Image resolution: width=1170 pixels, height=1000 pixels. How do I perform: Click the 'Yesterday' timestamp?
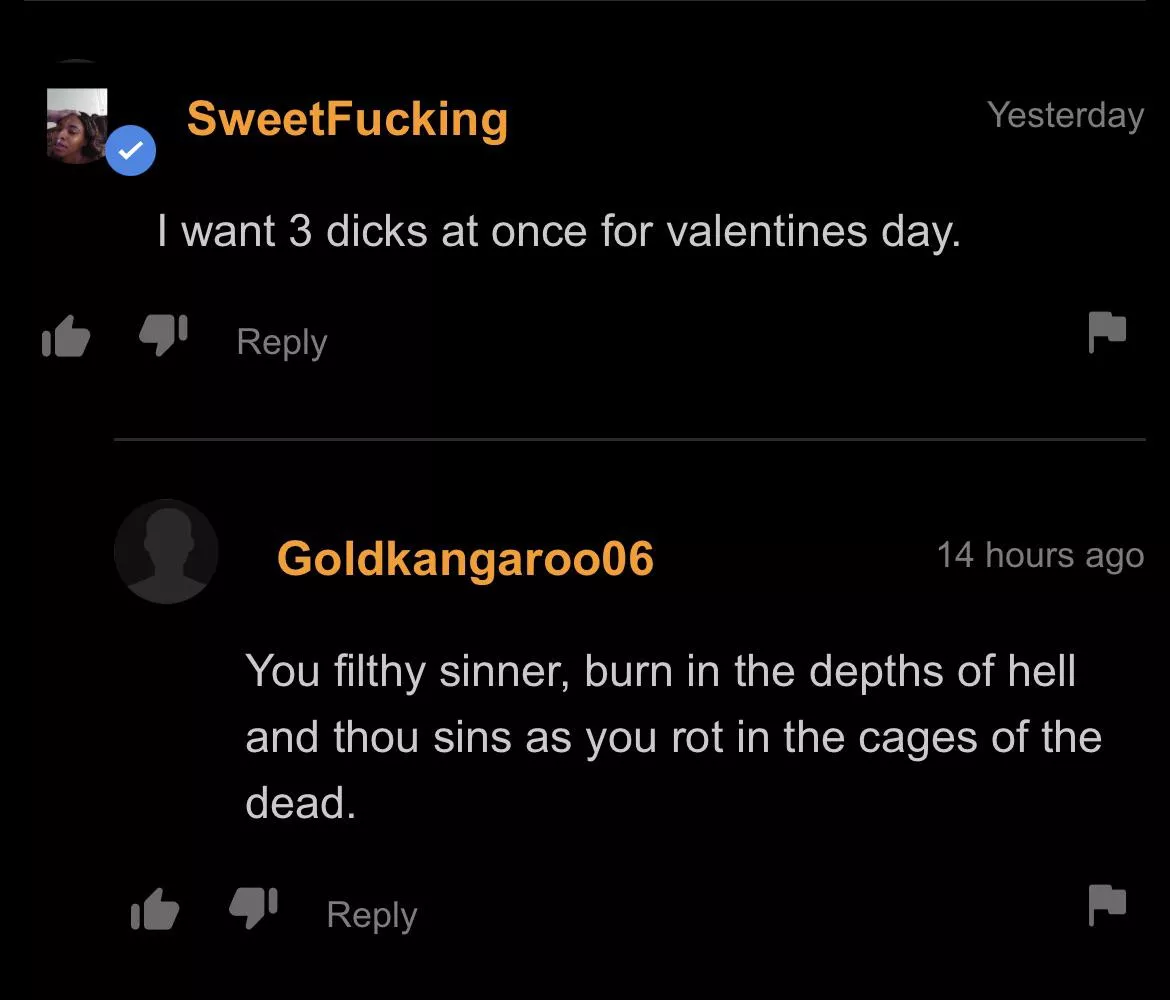(1065, 115)
